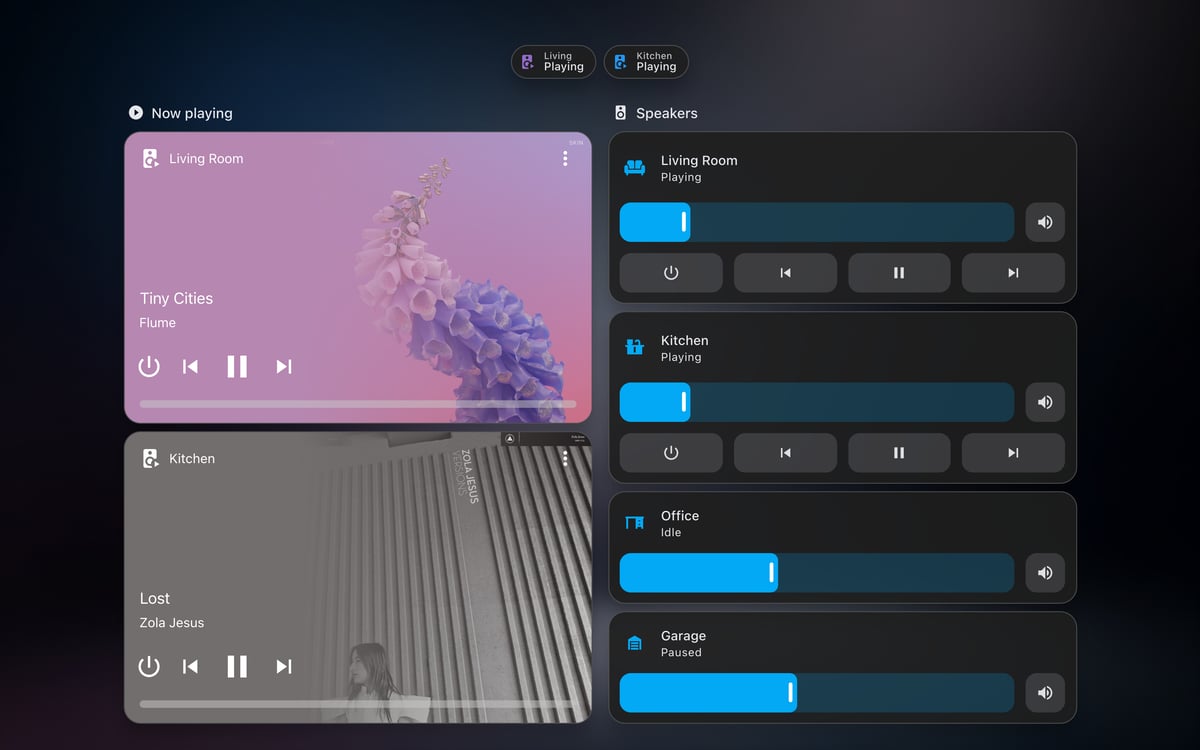This screenshot has height=750, width=1200.
Task: Seek within the Tiny Cities progress bar
Action: [358, 404]
